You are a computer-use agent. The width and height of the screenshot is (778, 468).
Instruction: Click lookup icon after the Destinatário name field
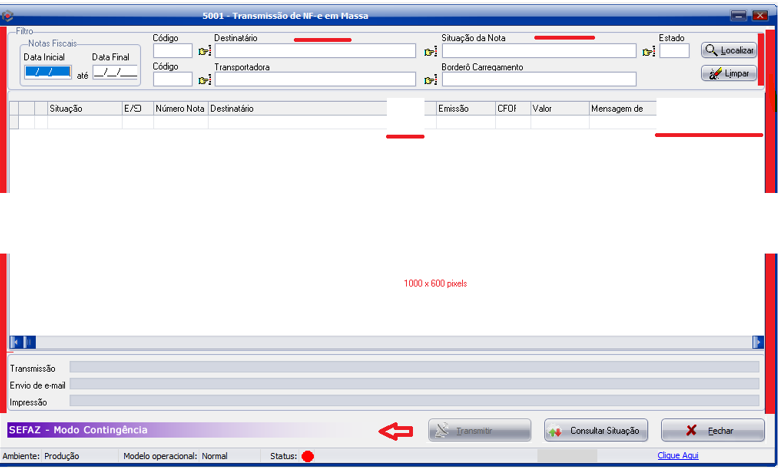[x=430, y=52]
